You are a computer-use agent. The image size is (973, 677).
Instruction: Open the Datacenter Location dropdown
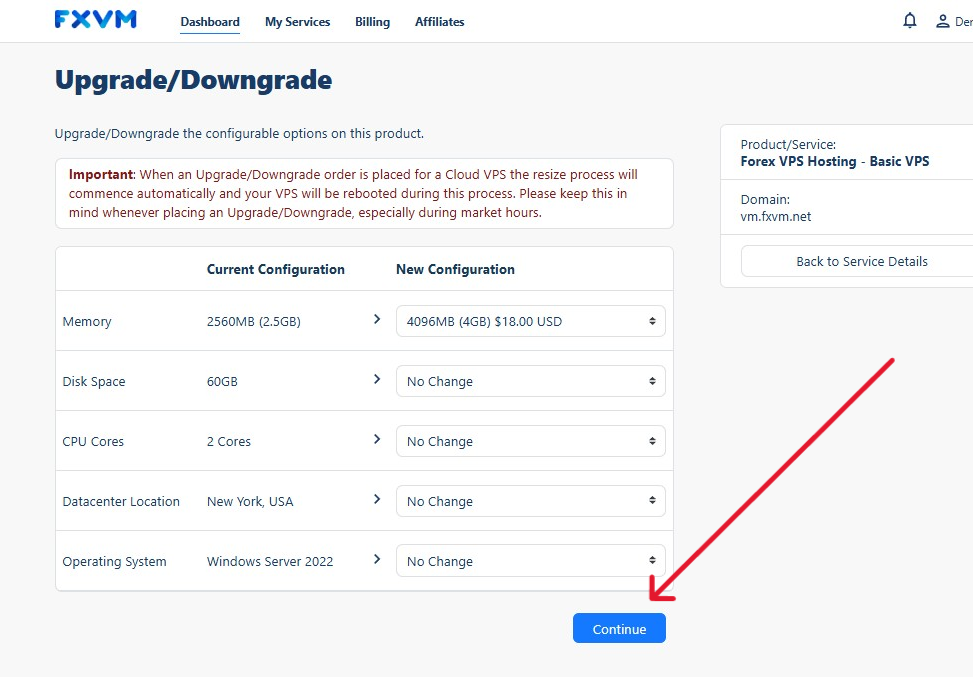pyautogui.click(x=530, y=502)
